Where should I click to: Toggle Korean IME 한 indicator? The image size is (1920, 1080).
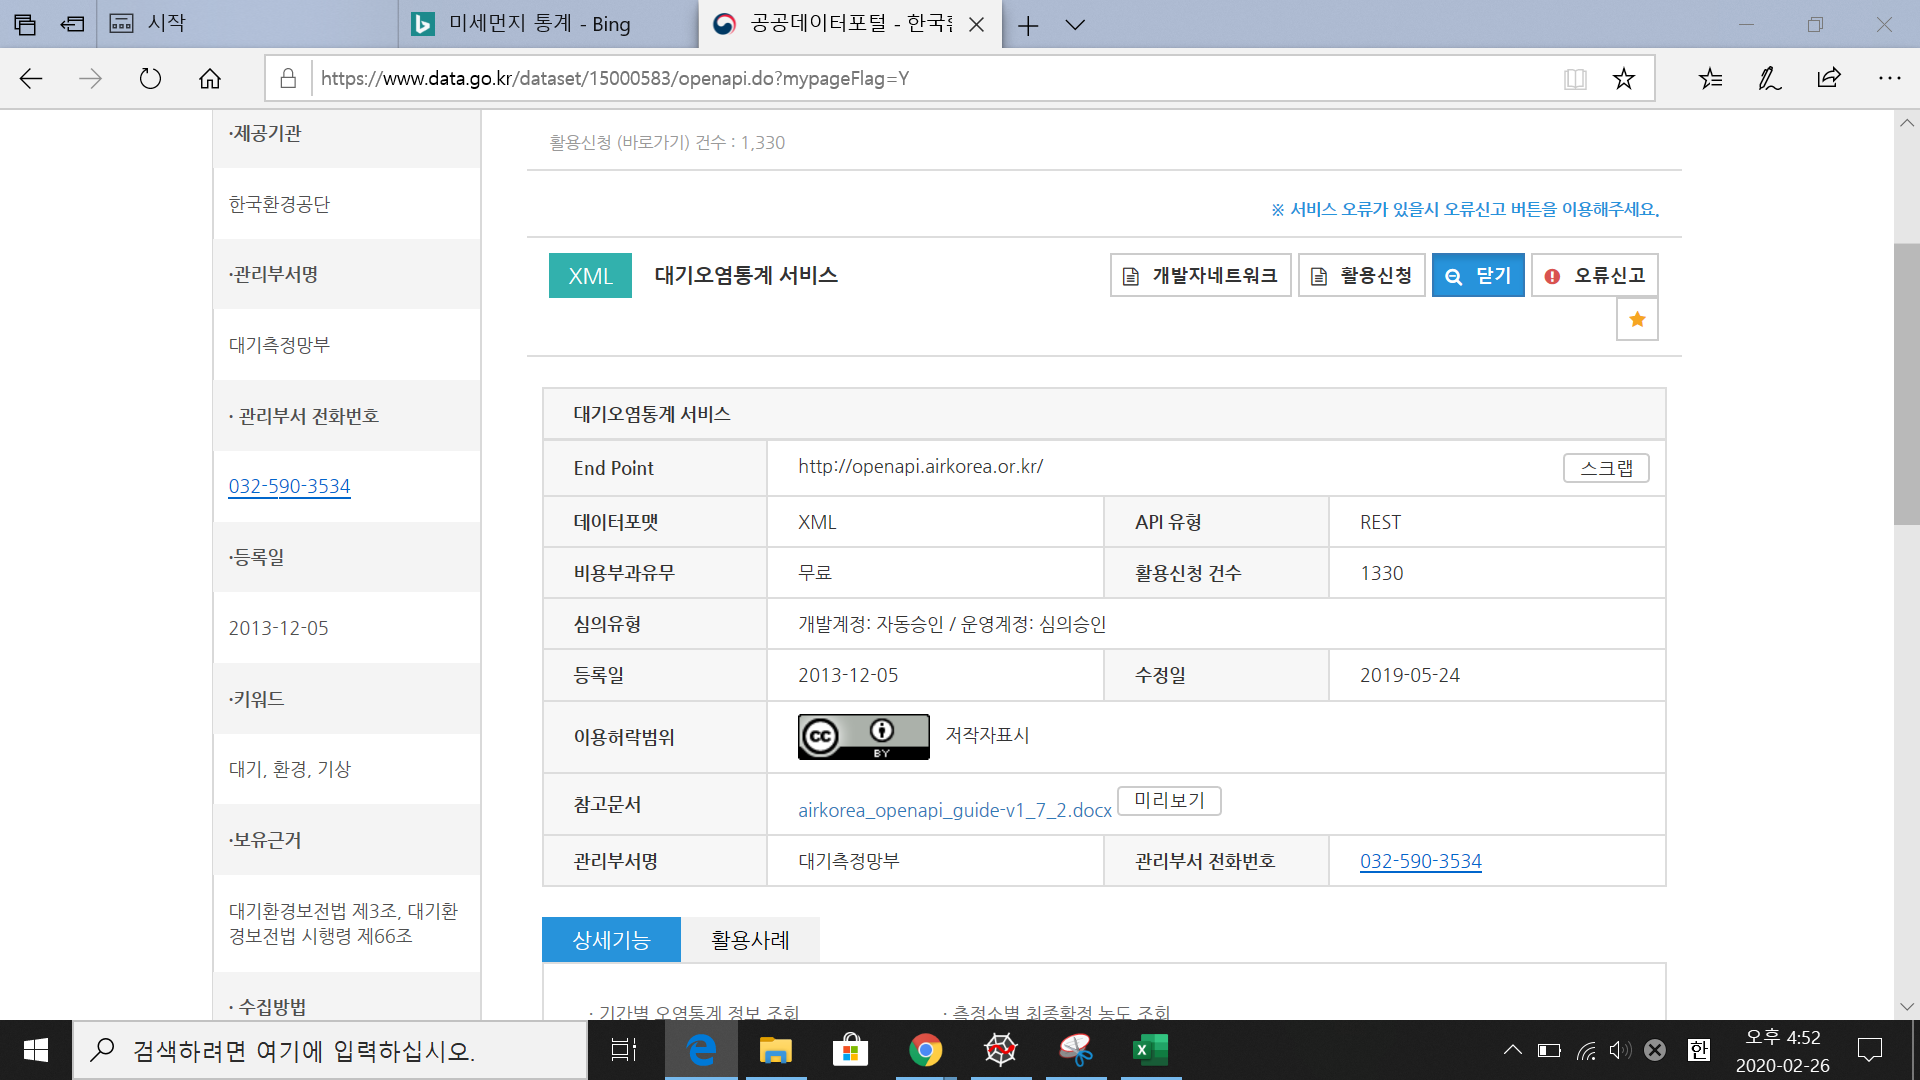pyautogui.click(x=1698, y=1050)
